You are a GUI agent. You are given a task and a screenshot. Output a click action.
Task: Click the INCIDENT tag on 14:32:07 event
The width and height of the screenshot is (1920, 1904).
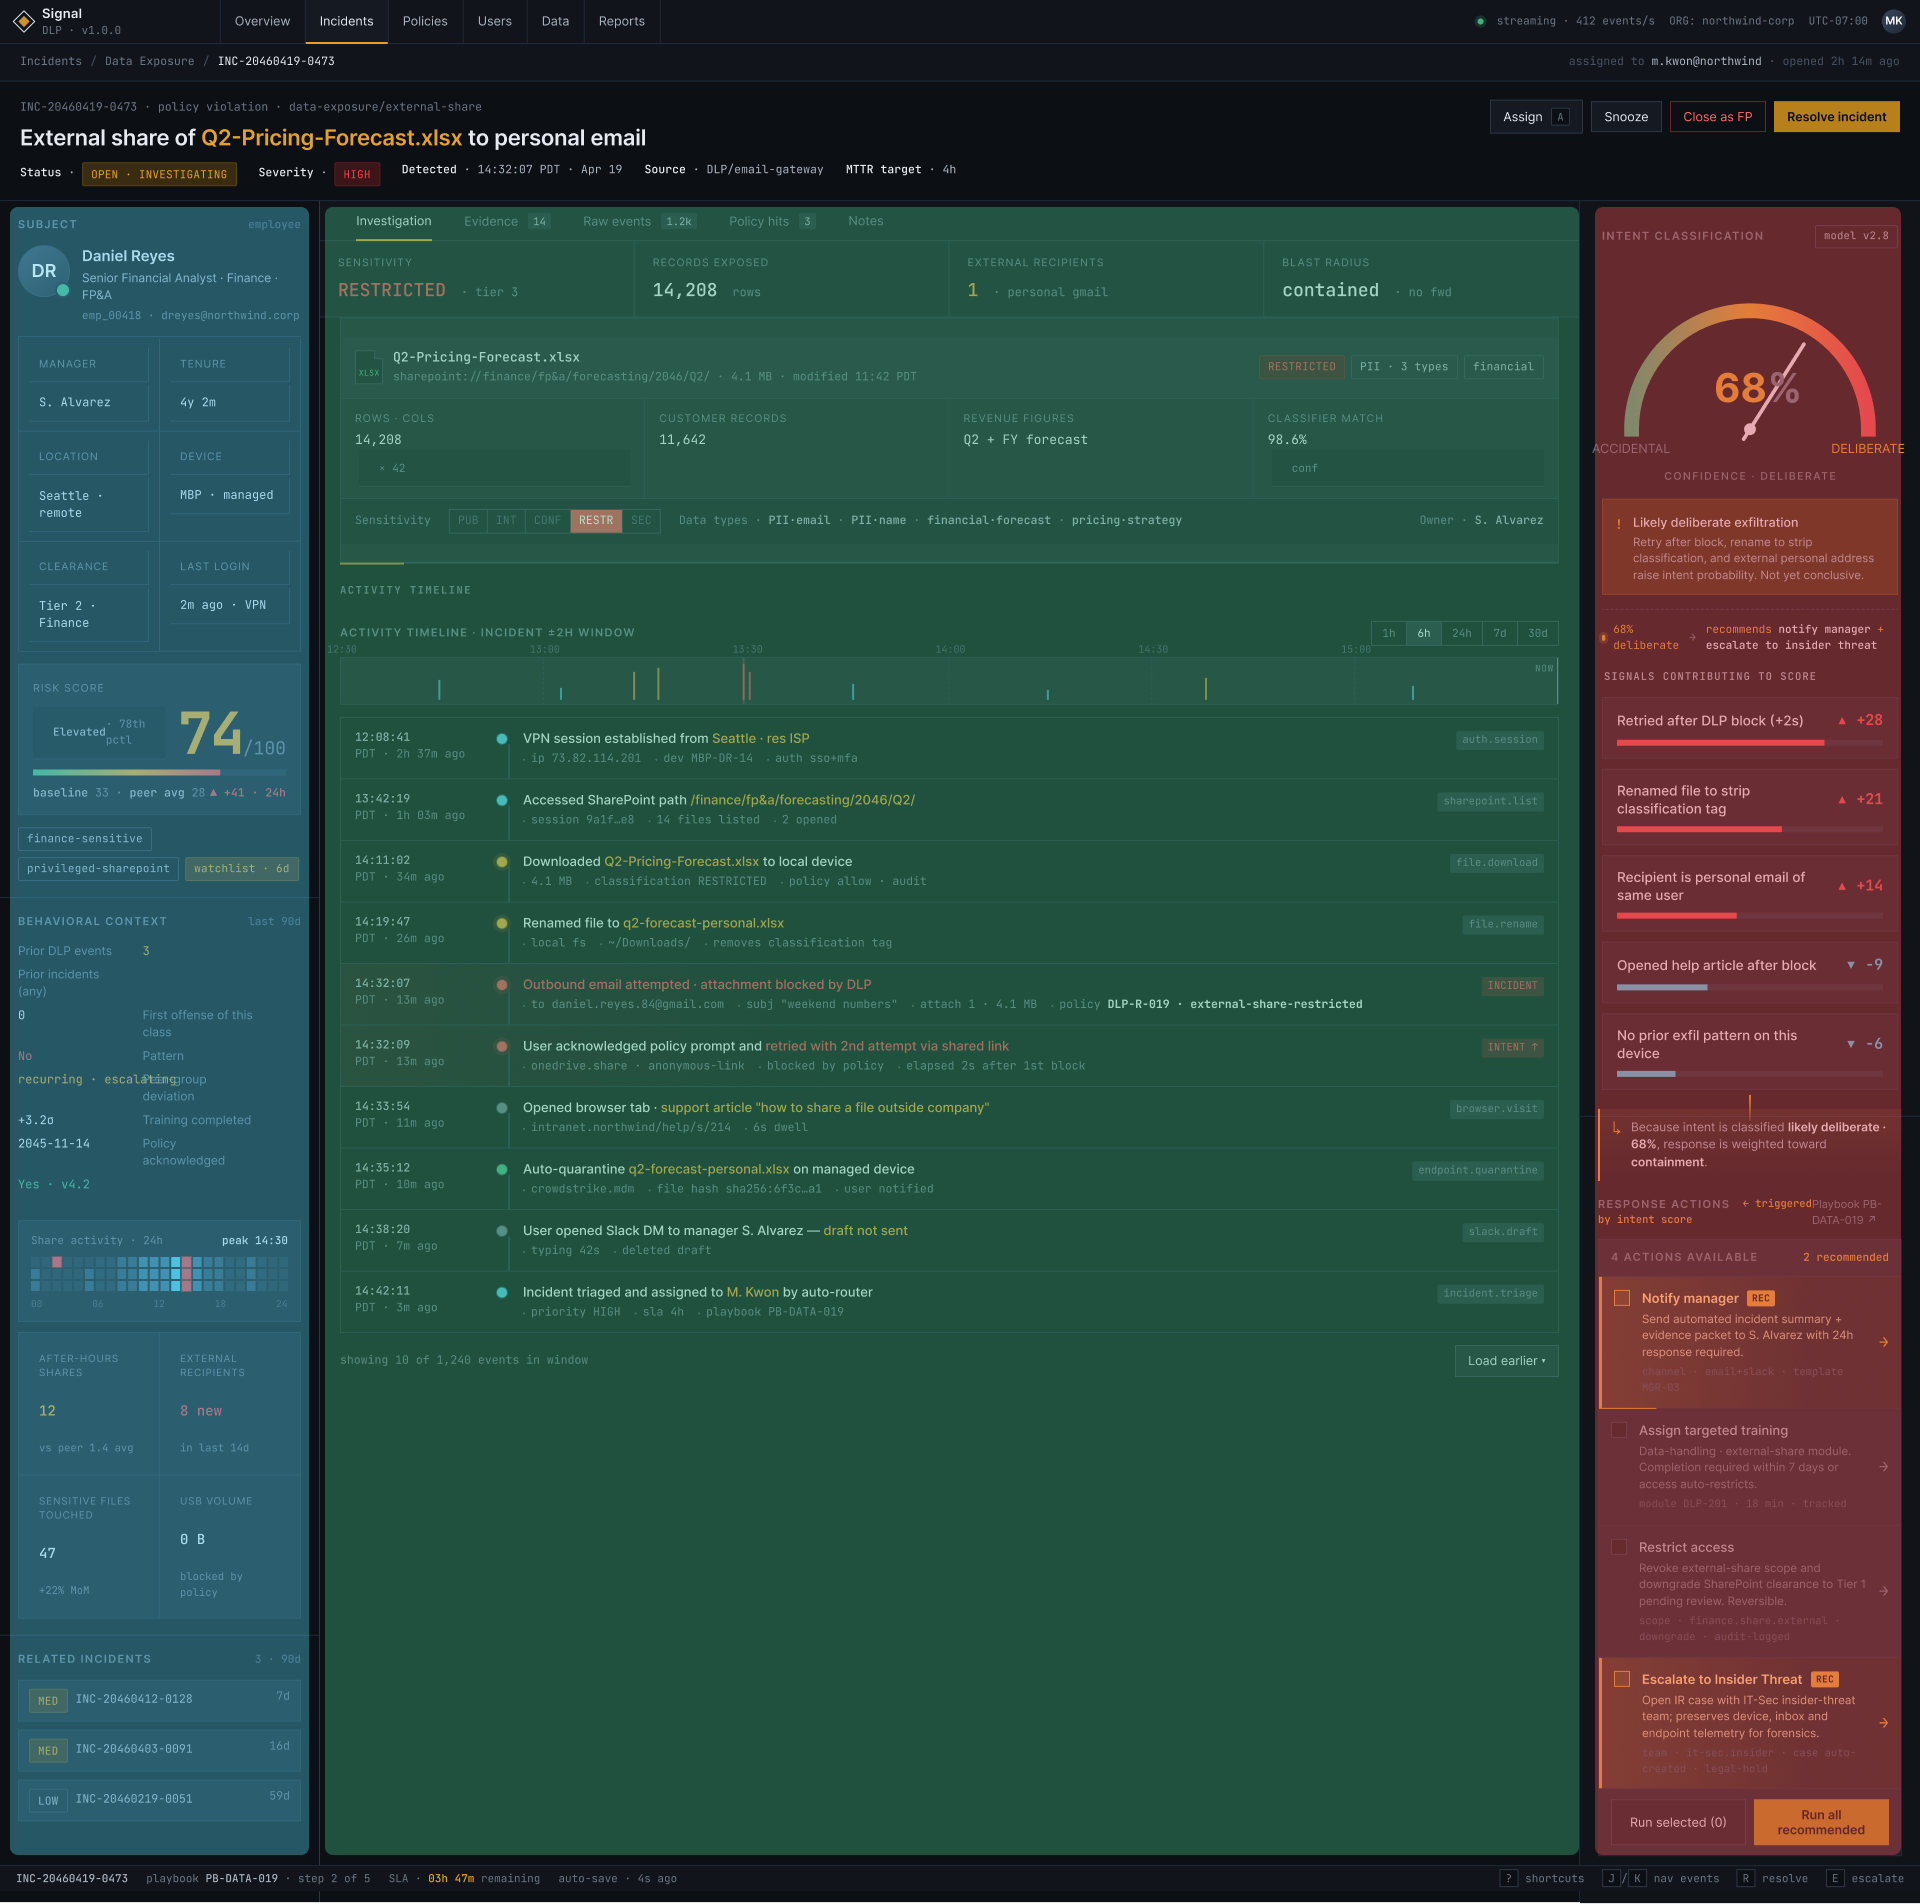click(1512, 986)
